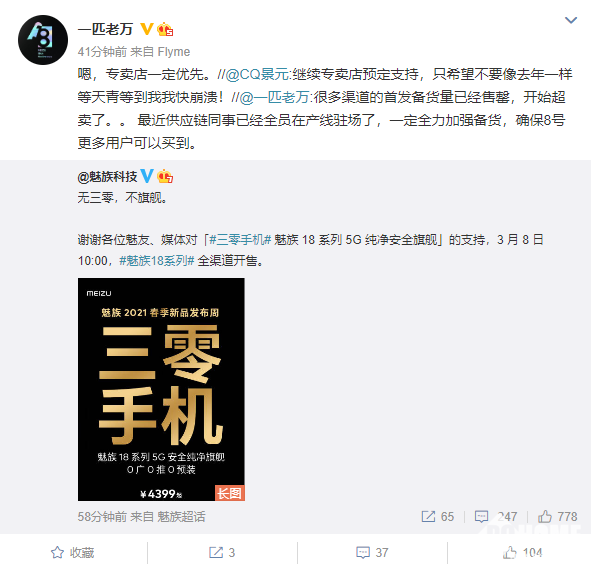View the 三零手机 poster image

point(161,389)
